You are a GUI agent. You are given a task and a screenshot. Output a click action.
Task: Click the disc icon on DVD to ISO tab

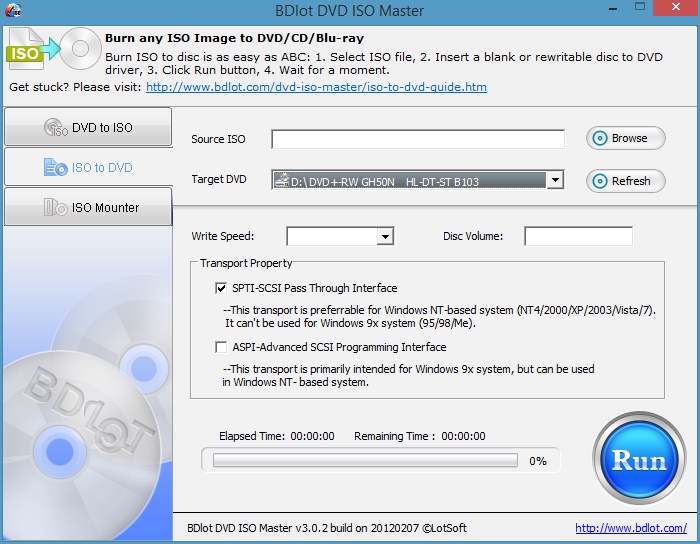(56, 127)
